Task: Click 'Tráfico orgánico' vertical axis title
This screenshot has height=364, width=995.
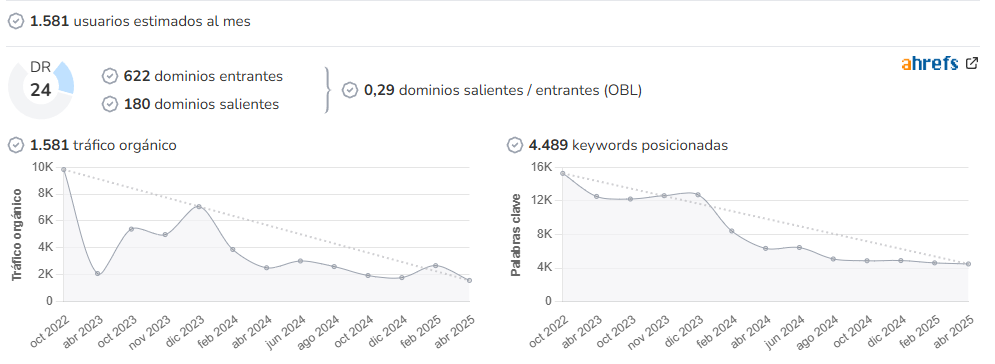Action: (16, 235)
